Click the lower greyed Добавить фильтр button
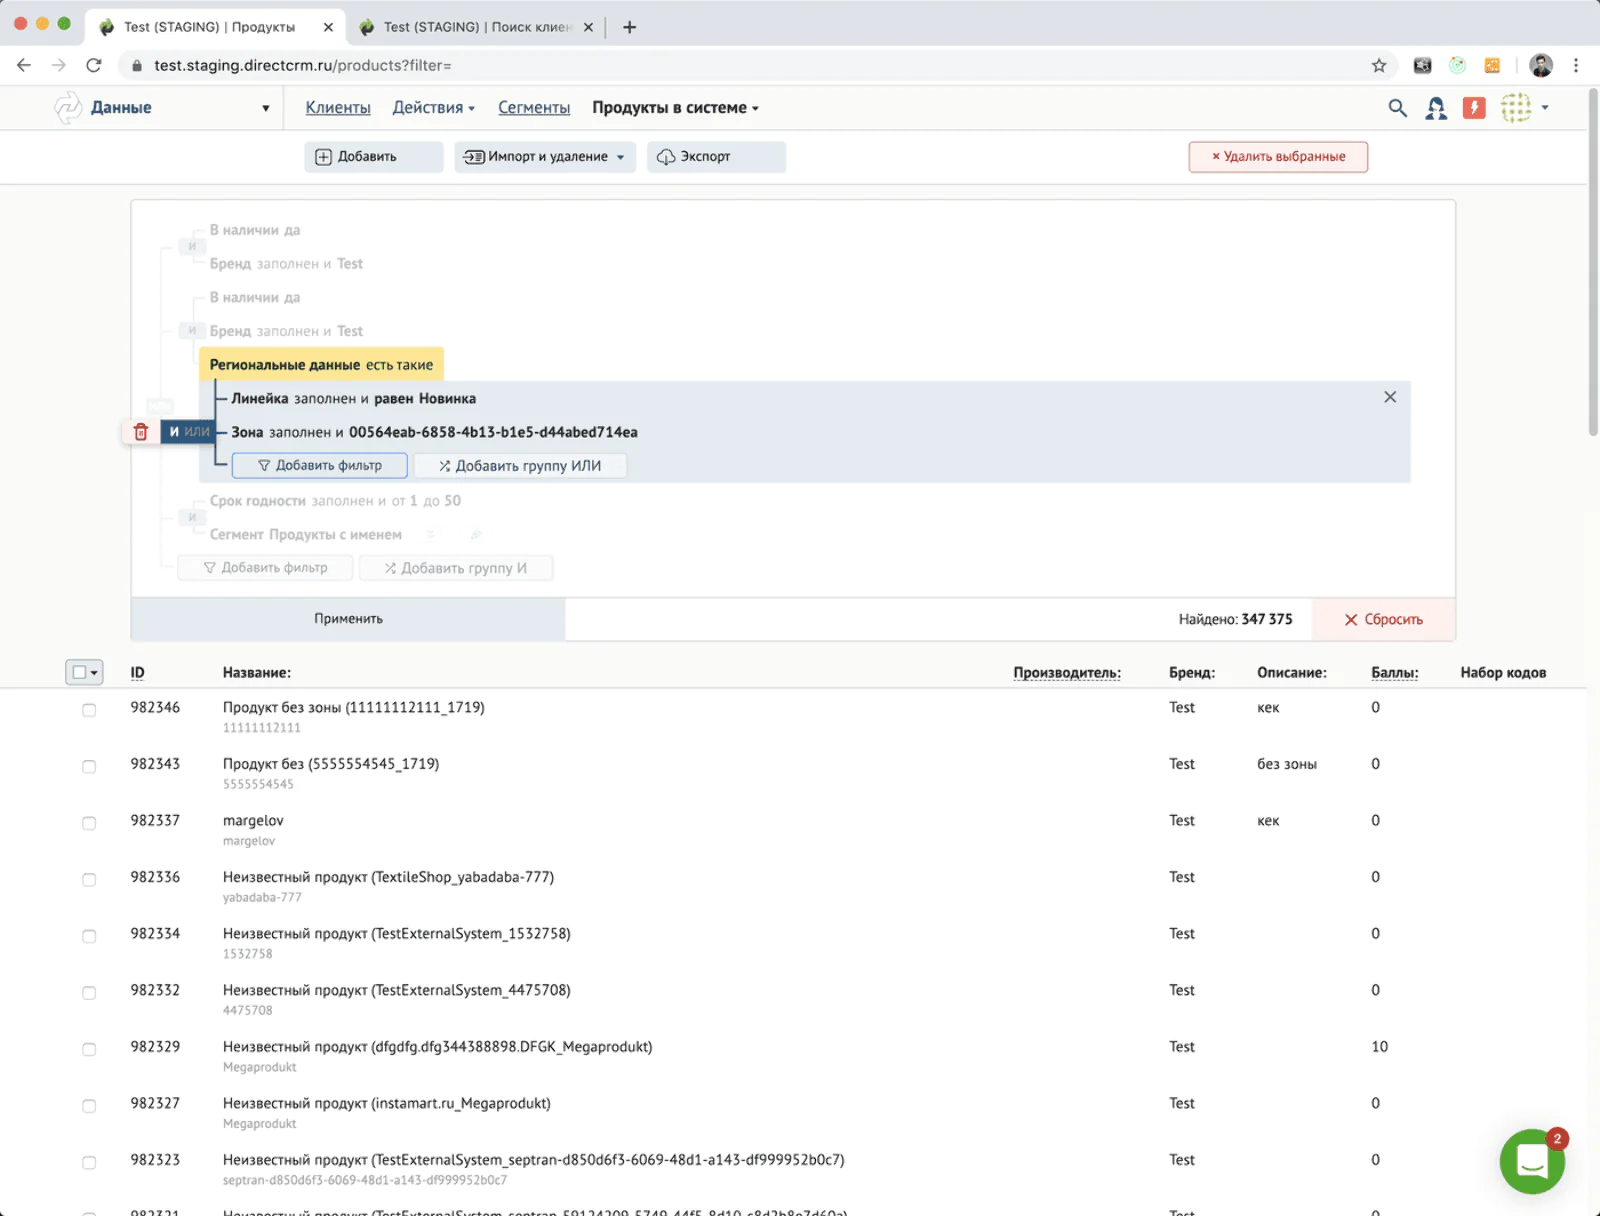The height and width of the screenshot is (1216, 1600). point(265,568)
